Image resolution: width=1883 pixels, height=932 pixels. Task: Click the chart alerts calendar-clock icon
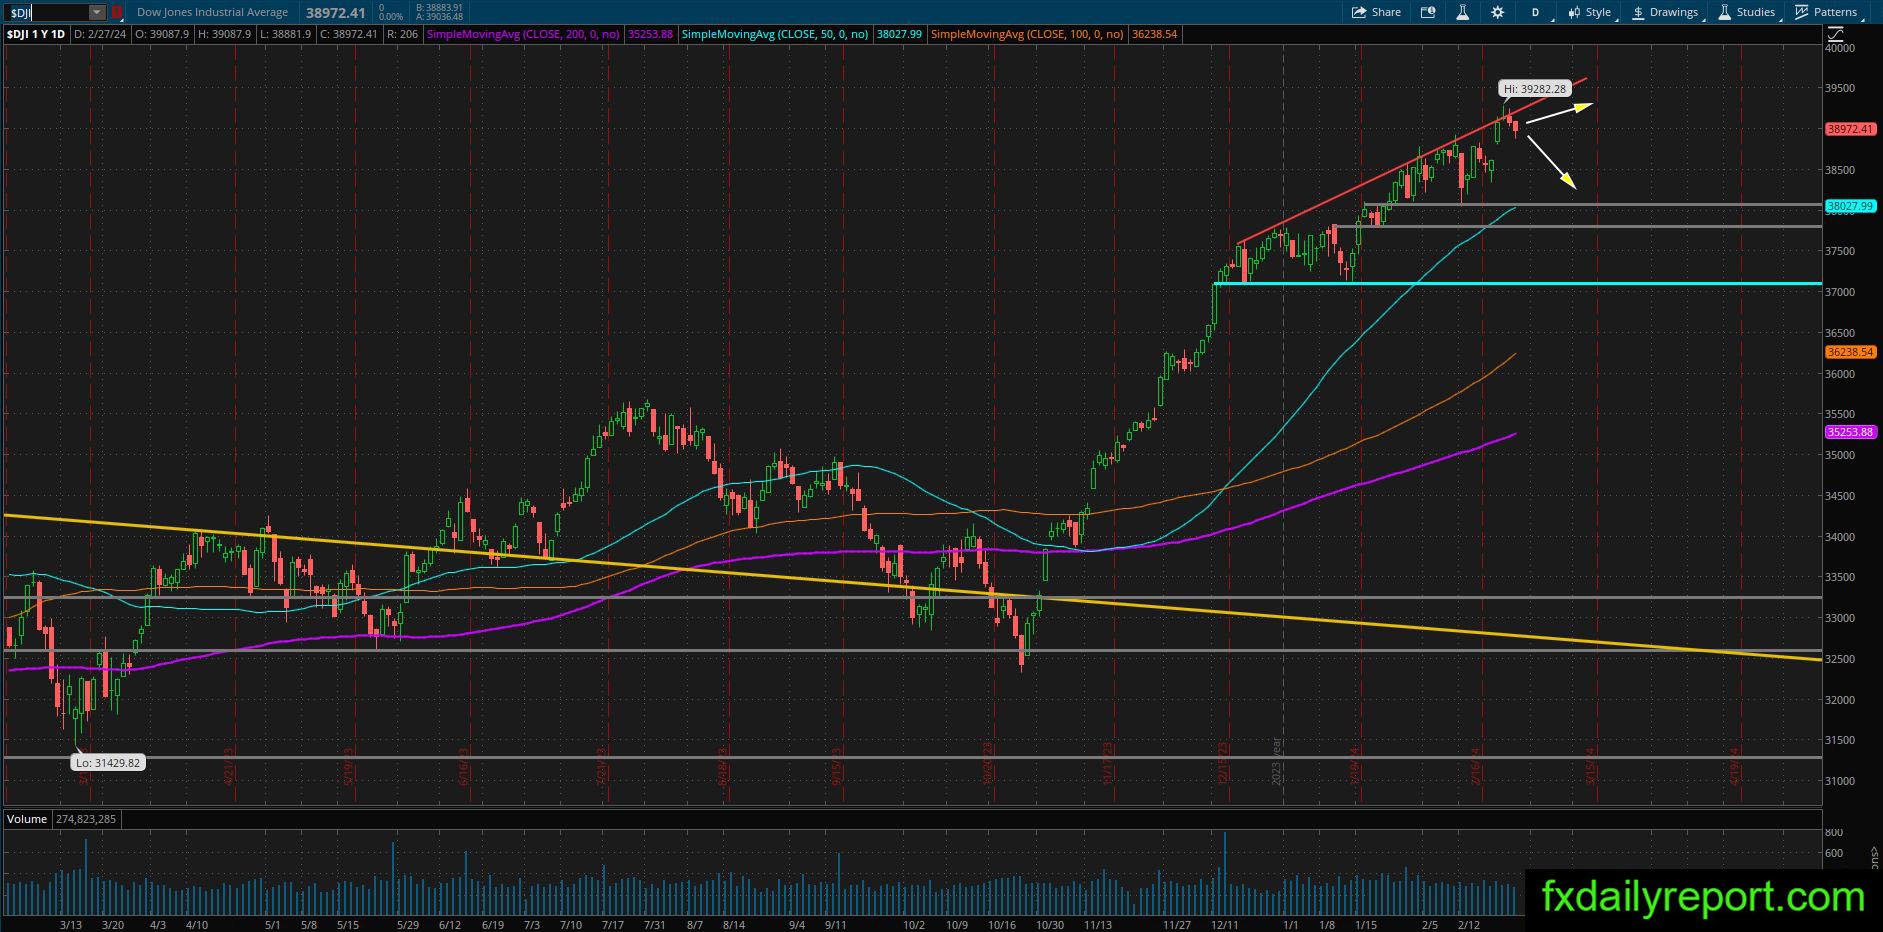[x=1428, y=12]
